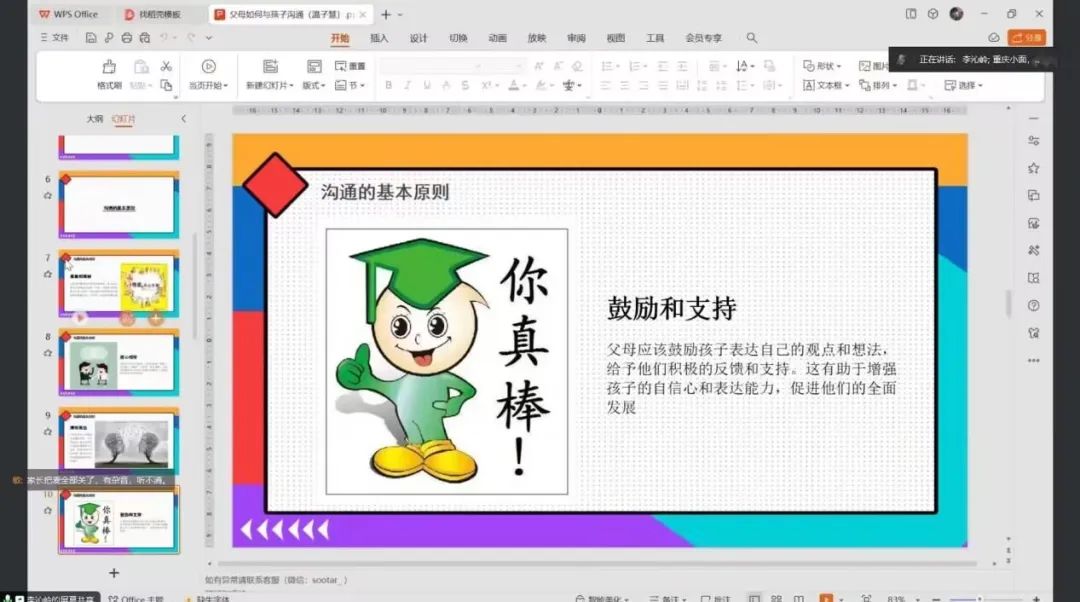Image resolution: width=1080 pixels, height=602 pixels.
Task: Click the Cut scissors icon
Action: [166, 66]
